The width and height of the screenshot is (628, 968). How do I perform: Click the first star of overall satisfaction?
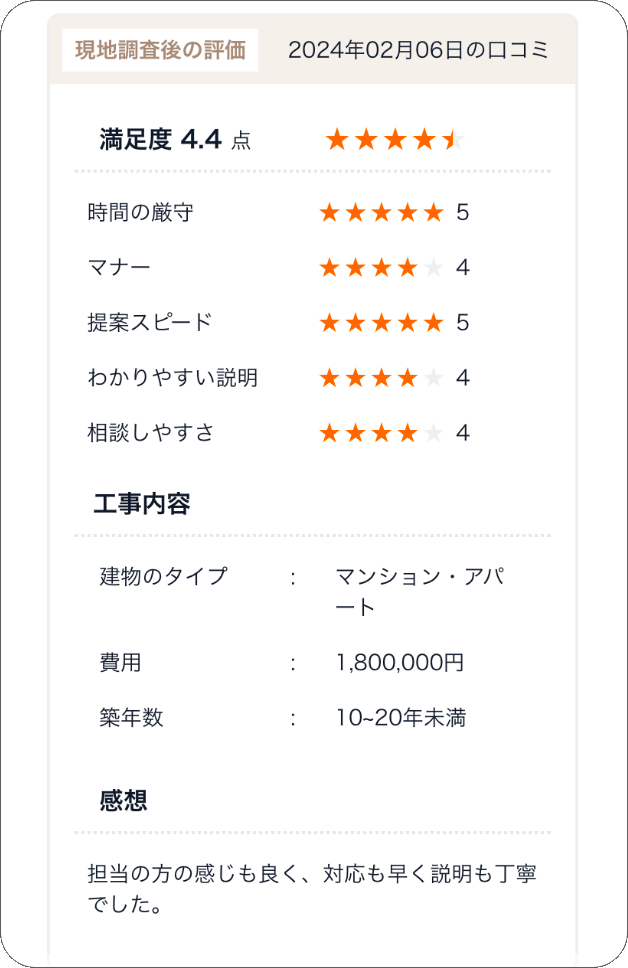337,140
